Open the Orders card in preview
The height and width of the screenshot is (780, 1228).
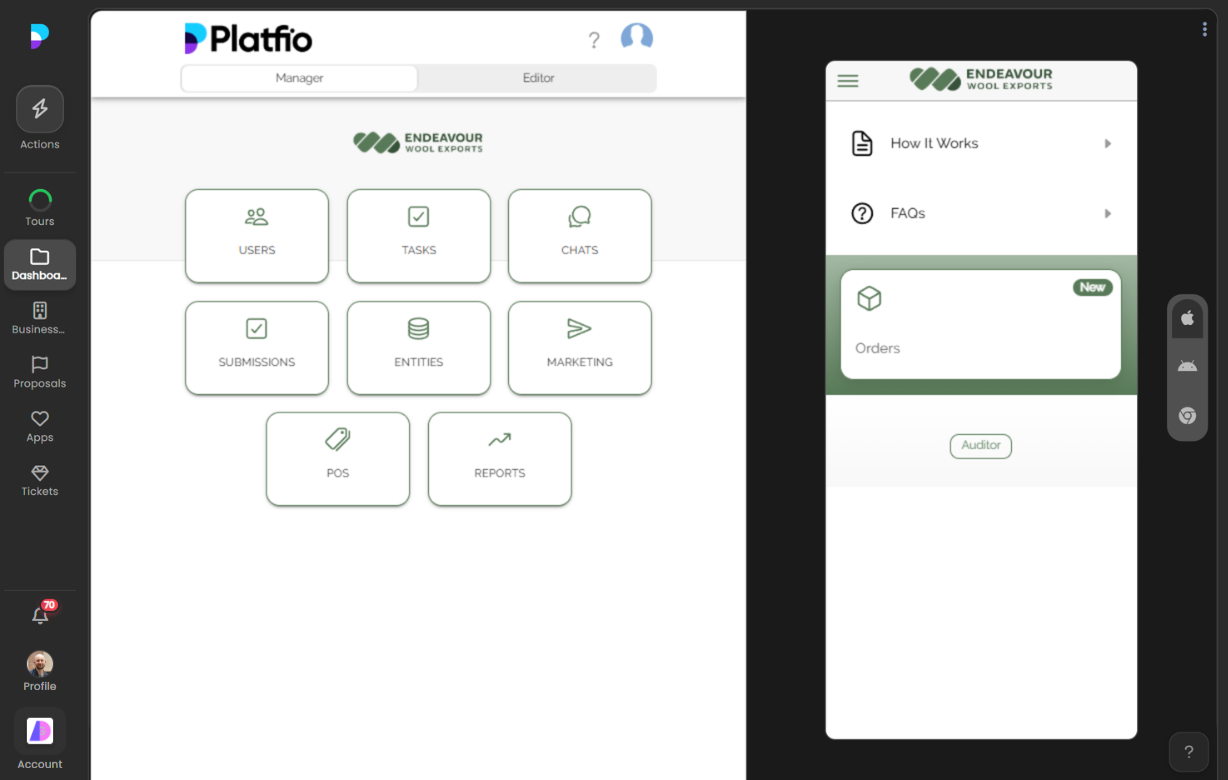tap(980, 325)
